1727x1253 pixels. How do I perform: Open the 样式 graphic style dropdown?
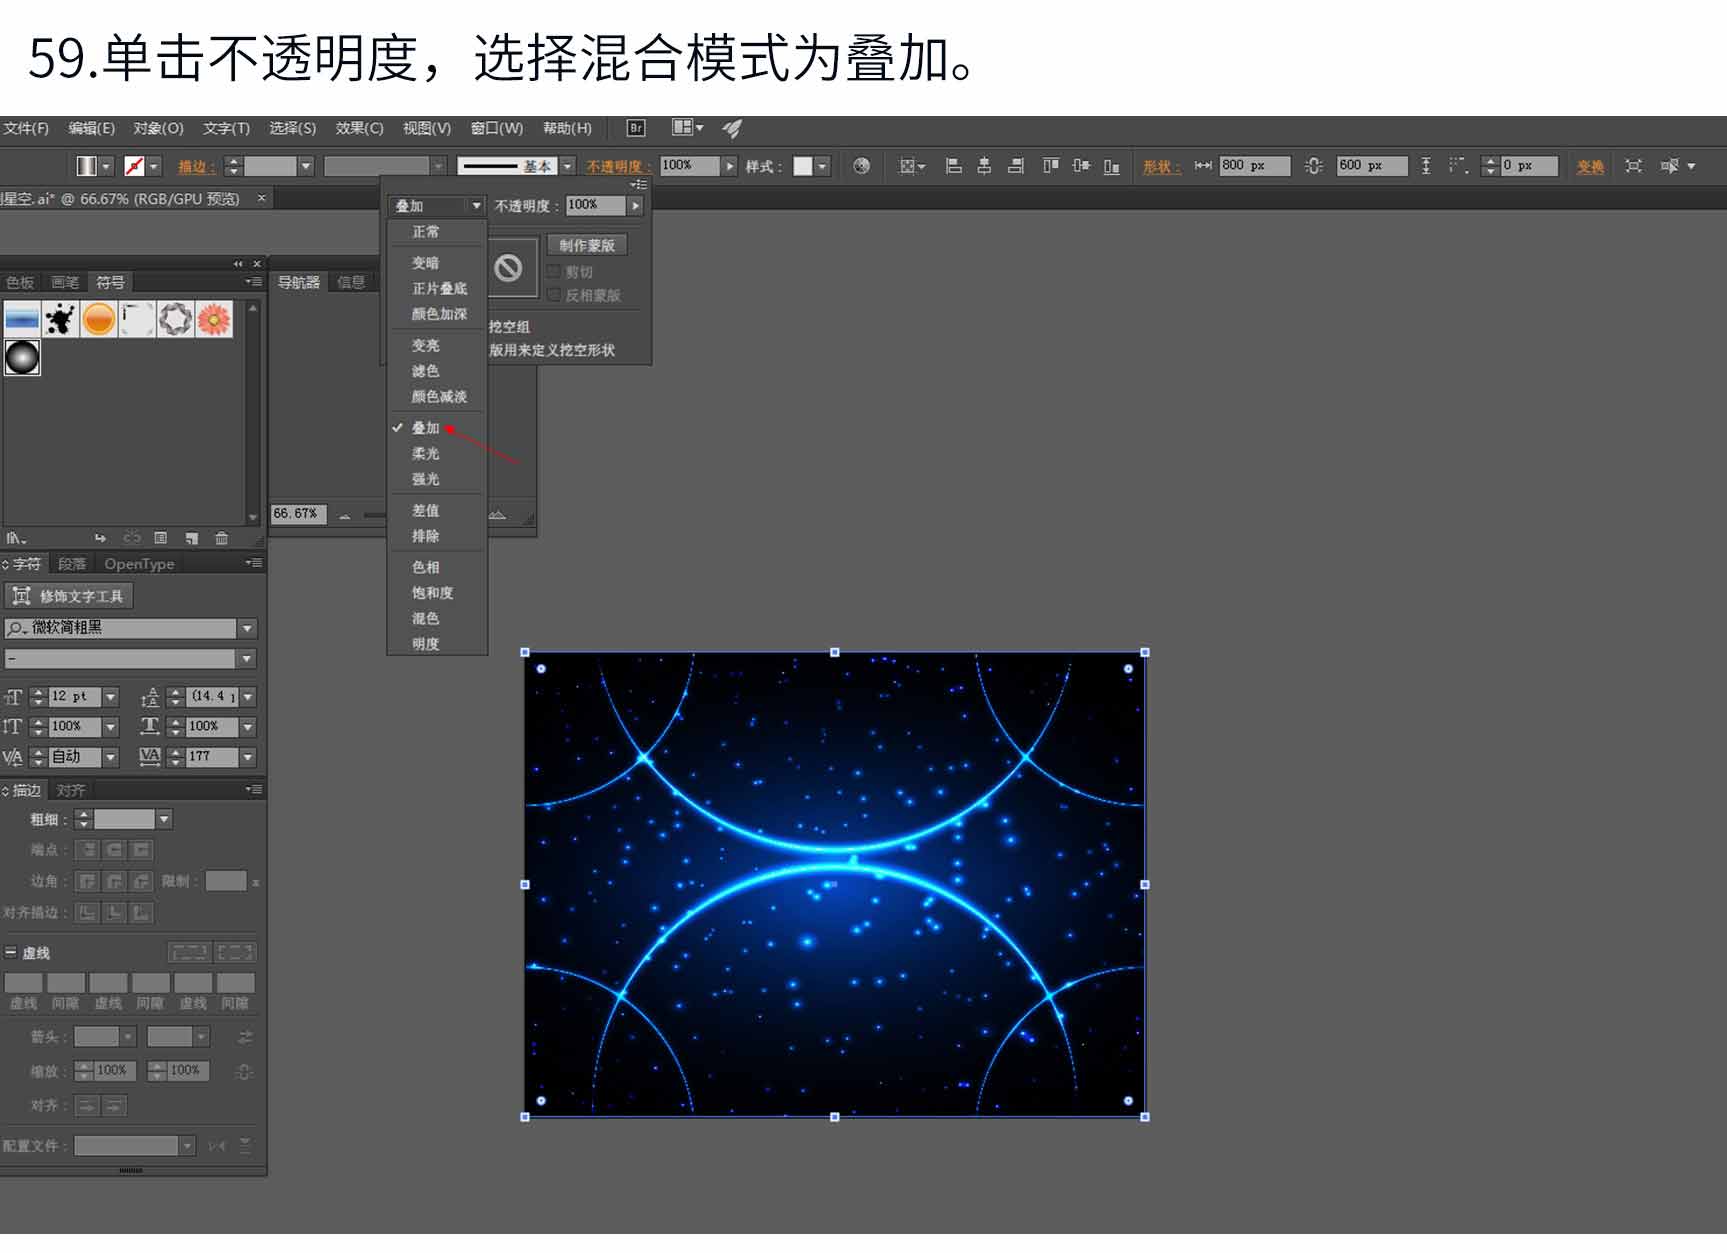[822, 166]
